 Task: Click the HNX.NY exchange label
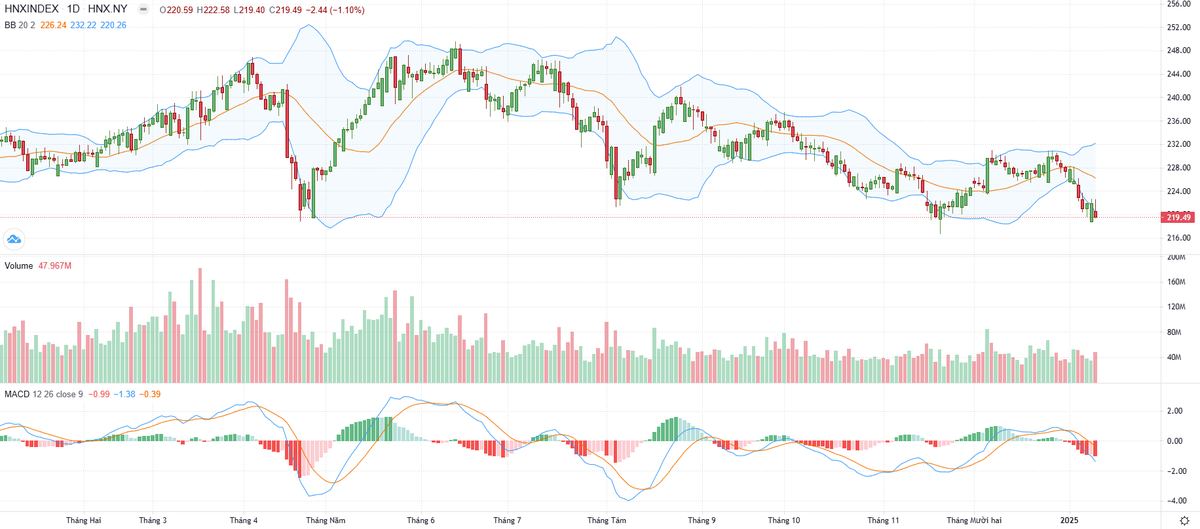pyautogui.click(x=109, y=8)
